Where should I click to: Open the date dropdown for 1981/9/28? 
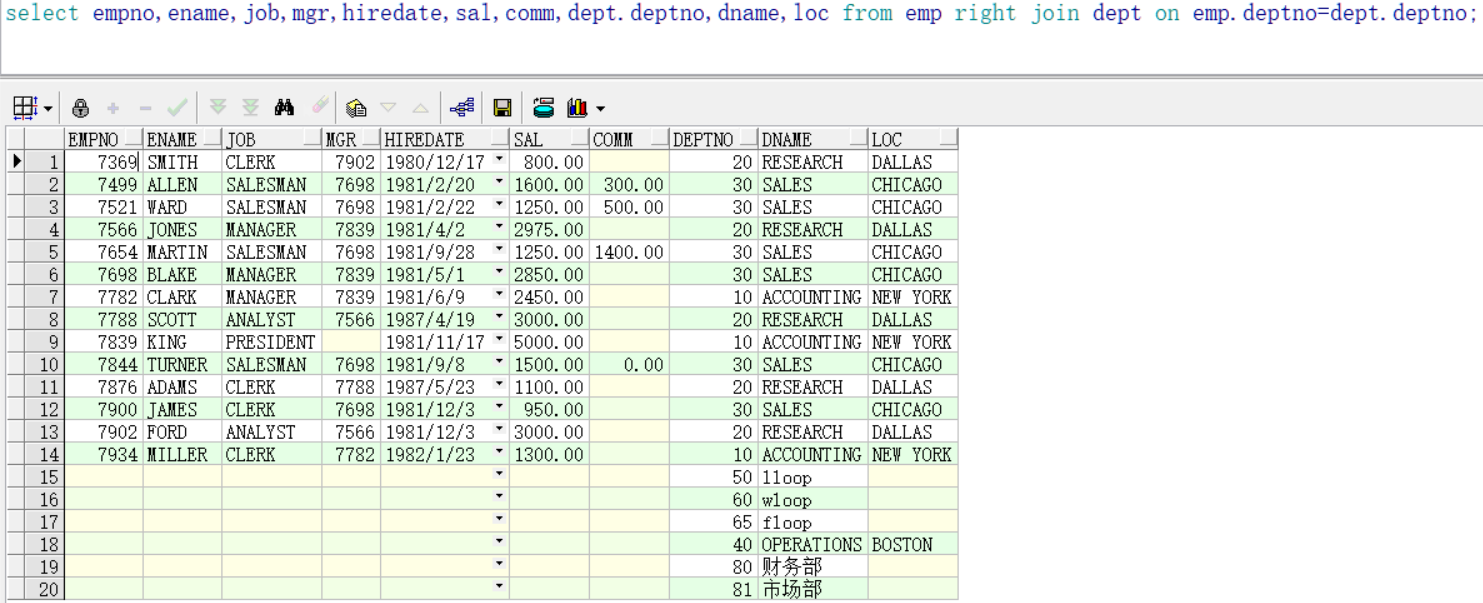500,252
